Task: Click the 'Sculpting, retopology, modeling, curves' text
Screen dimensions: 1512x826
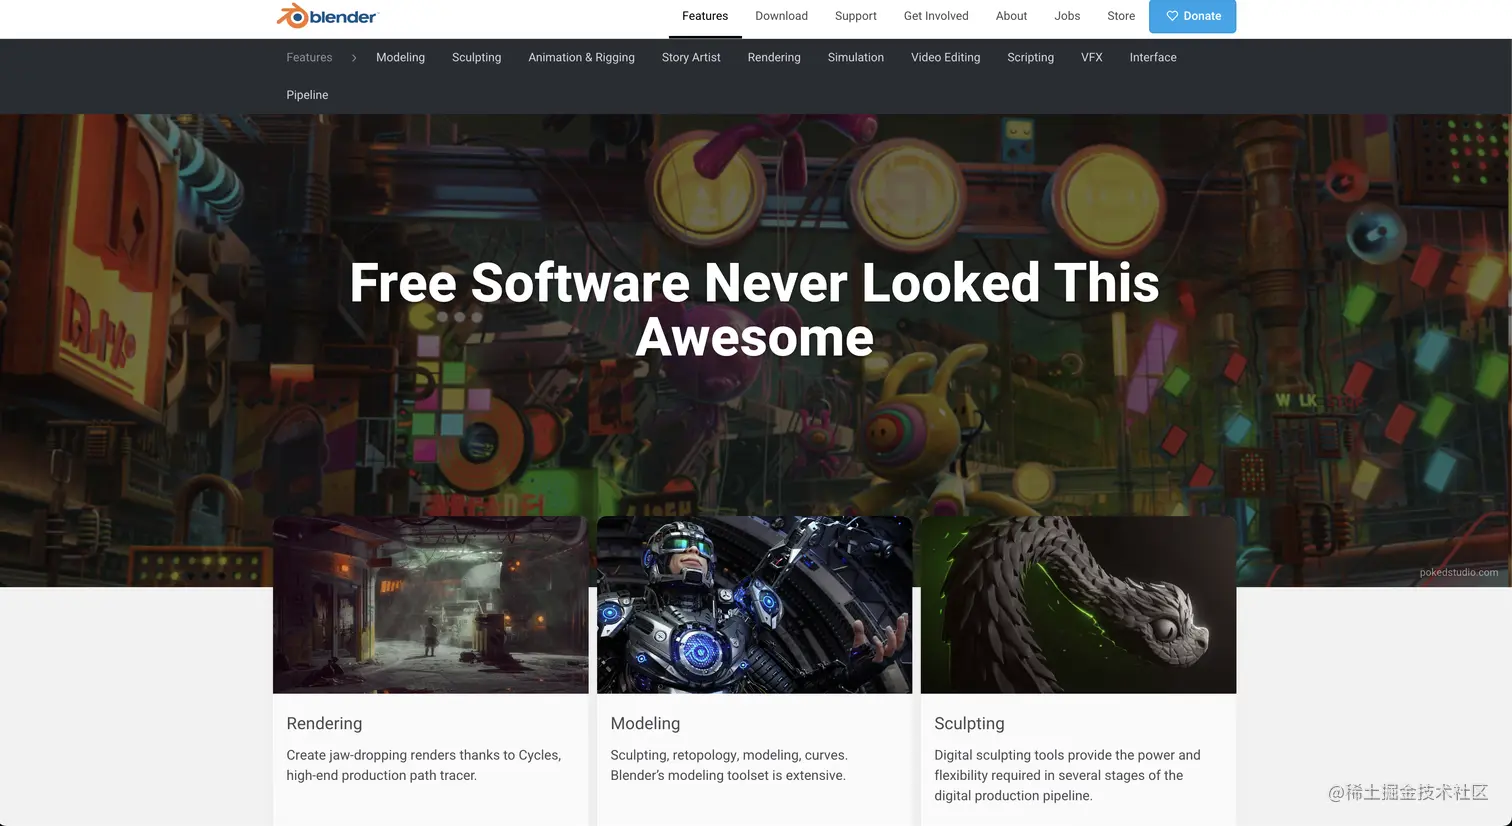Action: coord(729,765)
